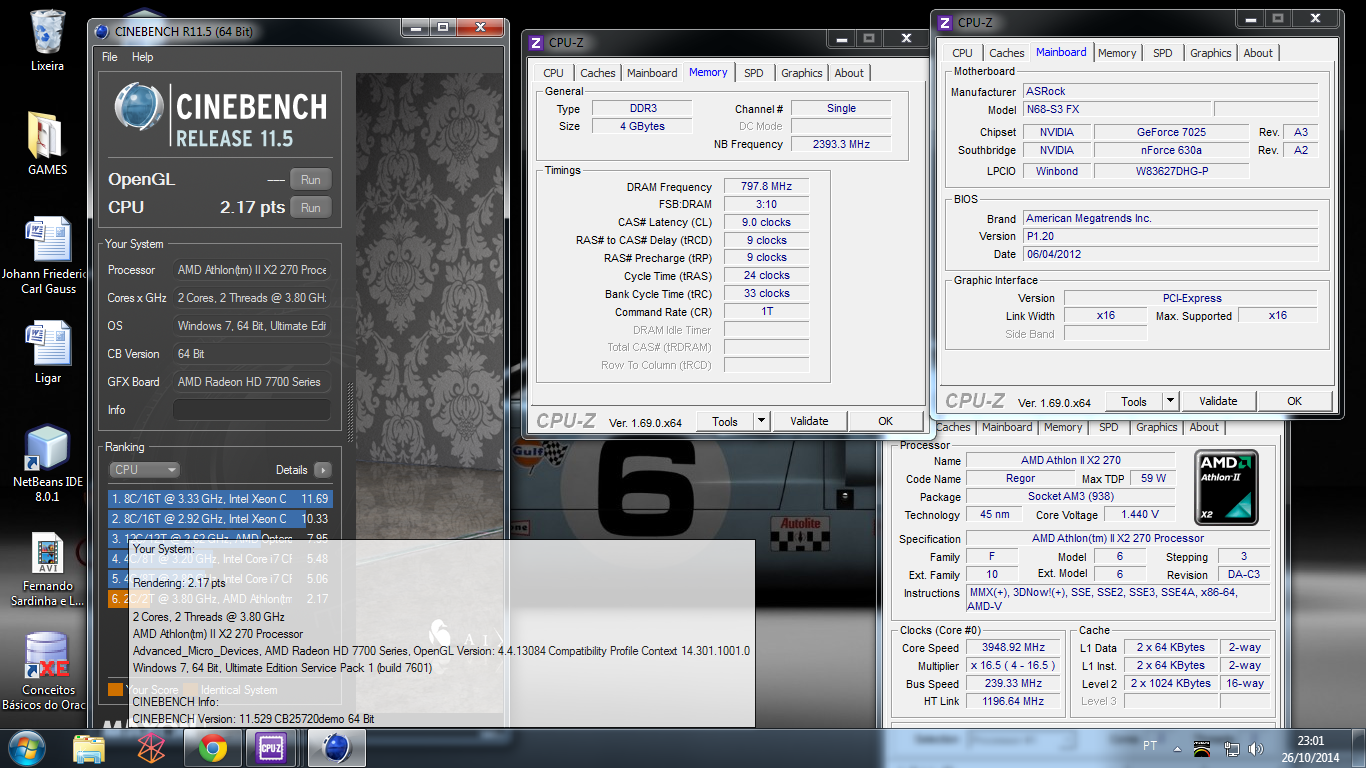Click the Code Name value Regor
1366x768 pixels.
tap(1020, 479)
